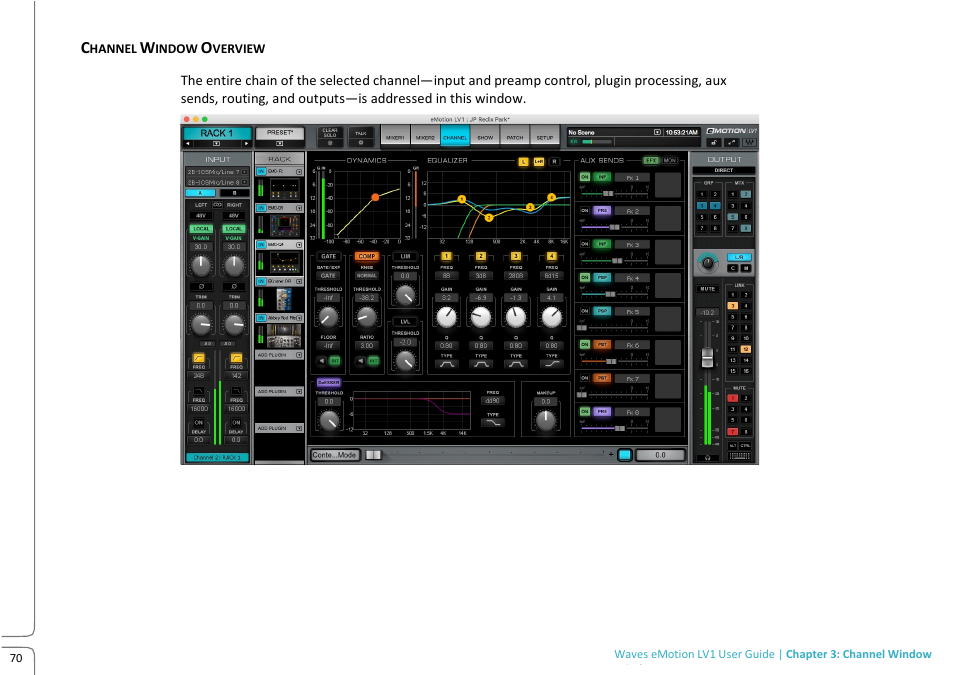Open the last ADD PLUGIN slot dropdown
This screenshot has height=675, width=954.
(299, 428)
